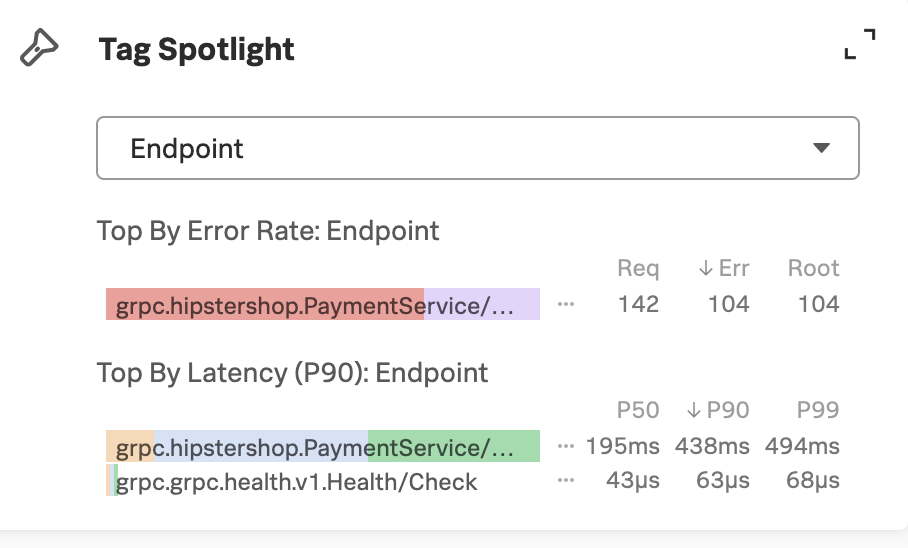Select purple segment of PaymentService error bar
908x548 pixels.
point(482,304)
